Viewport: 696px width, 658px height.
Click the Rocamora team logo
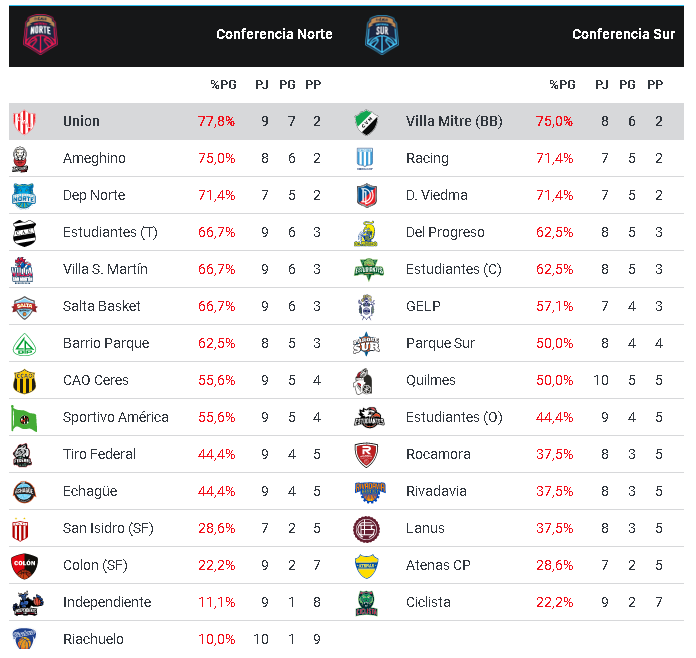click(x=365, y=455)
